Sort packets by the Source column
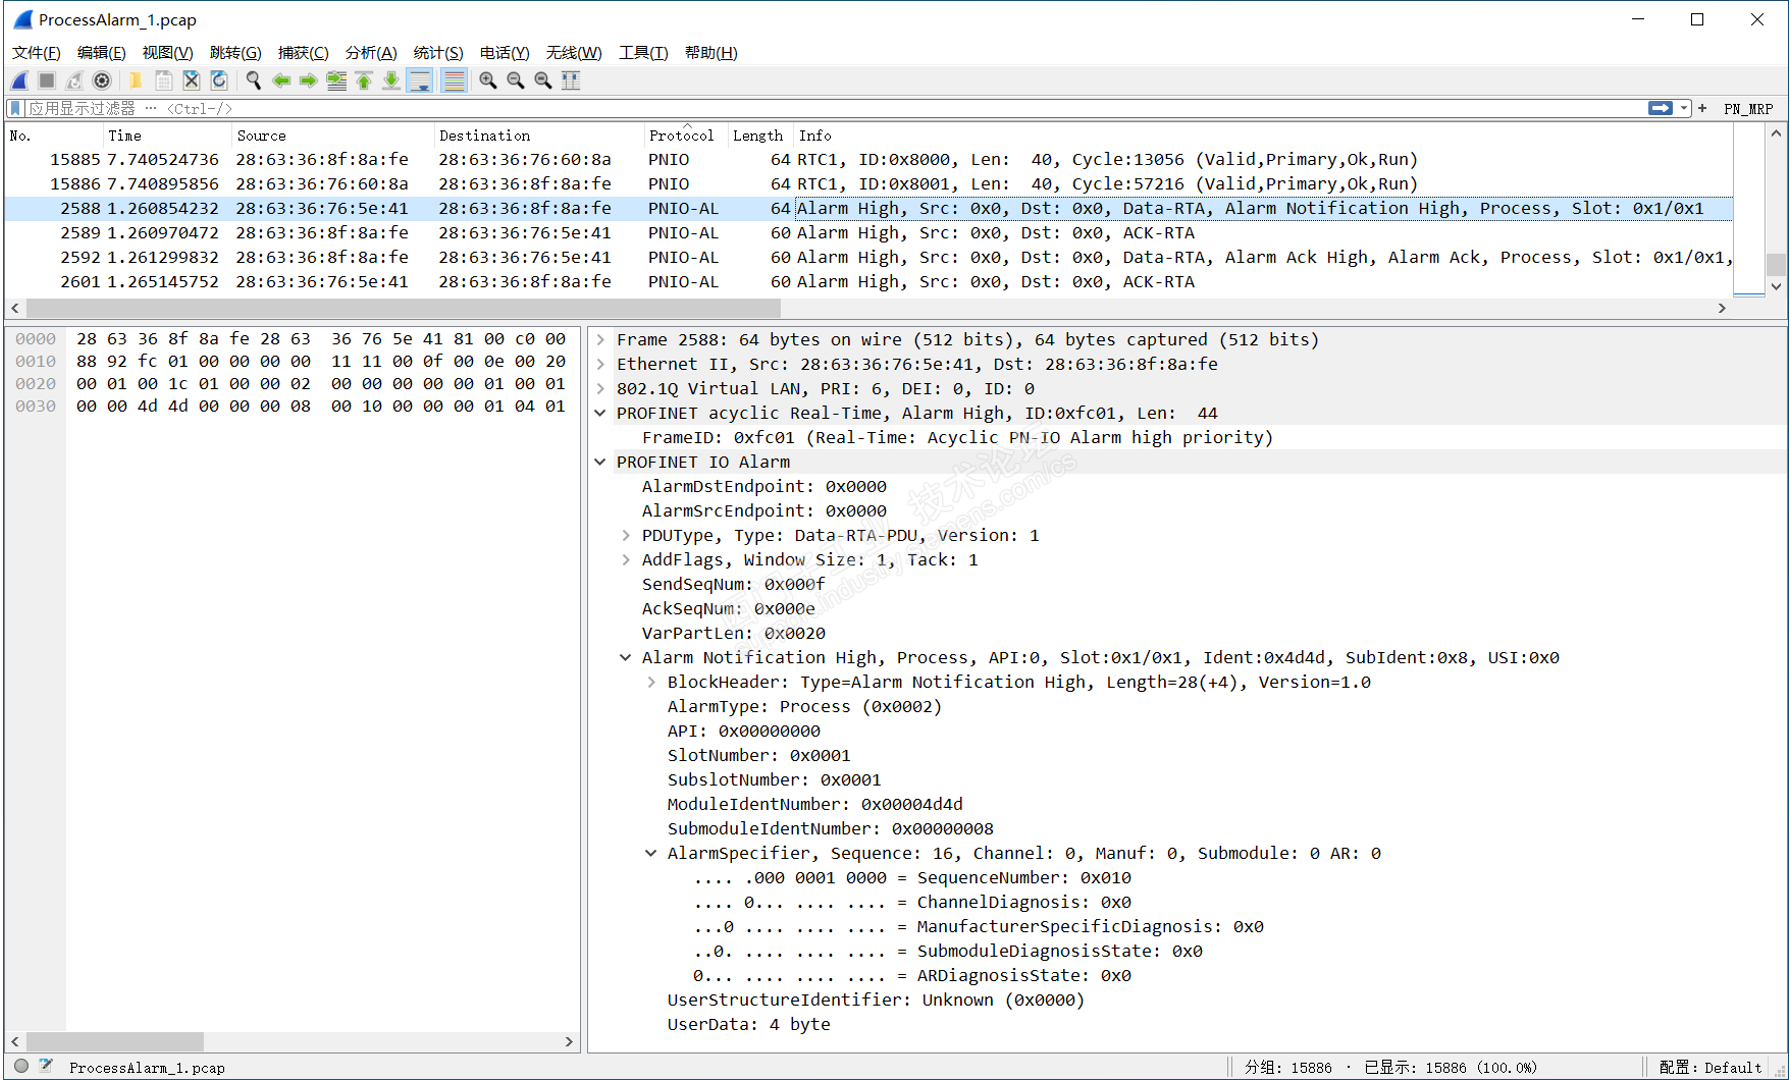Screen dimensions: 1791x1080 tap(333, 136)
